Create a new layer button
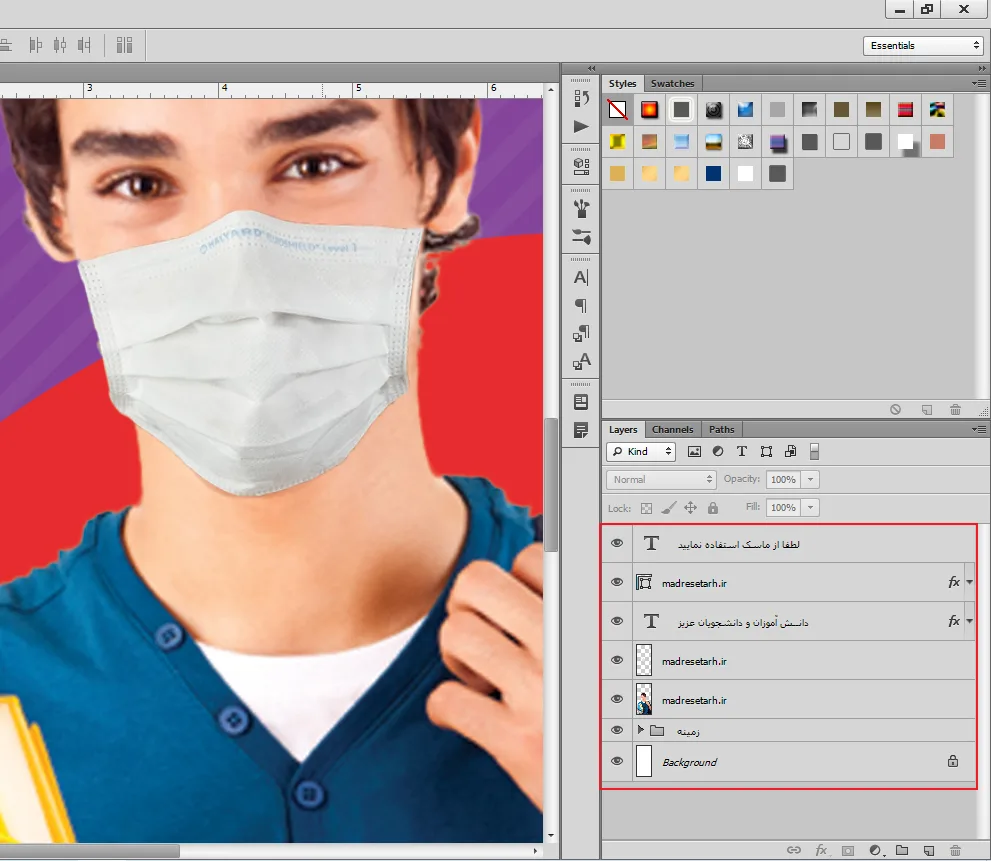Viewport: 991px width, 861px height. click(x=928, y=850)
